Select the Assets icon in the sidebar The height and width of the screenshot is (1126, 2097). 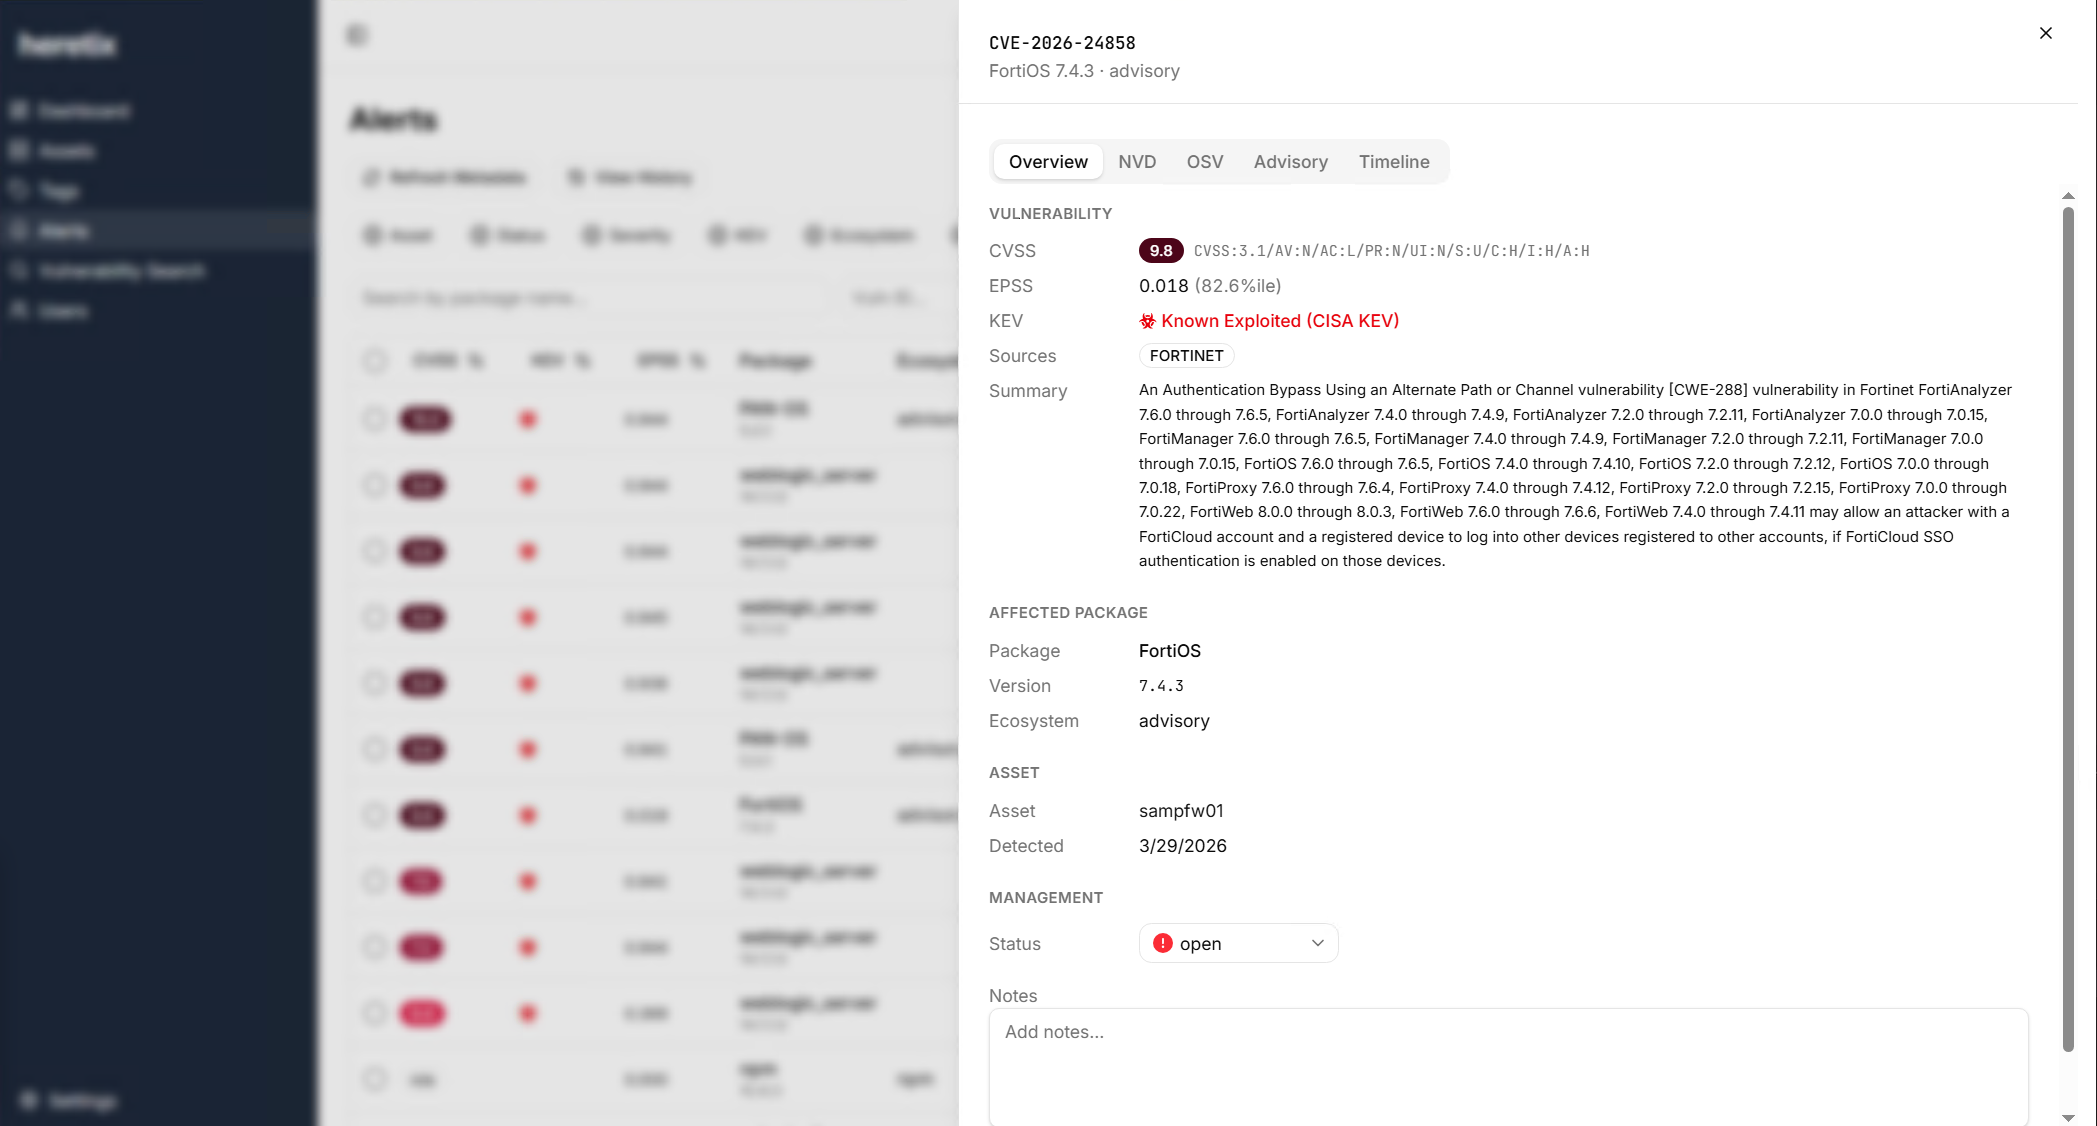click(20, 150)
